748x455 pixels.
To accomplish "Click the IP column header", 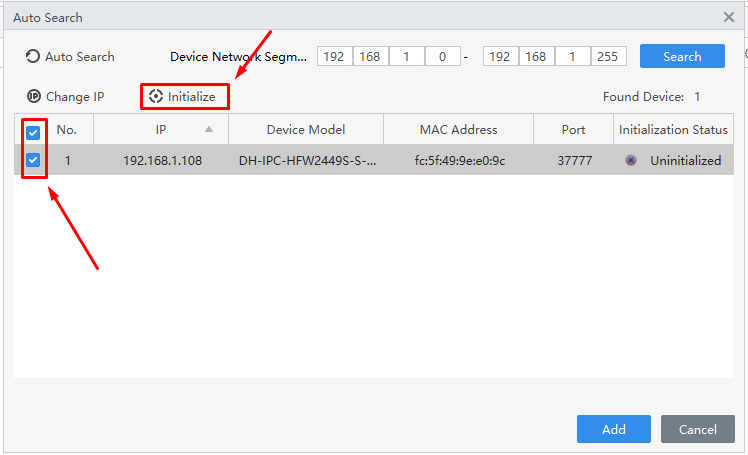I will pos(161,129).
